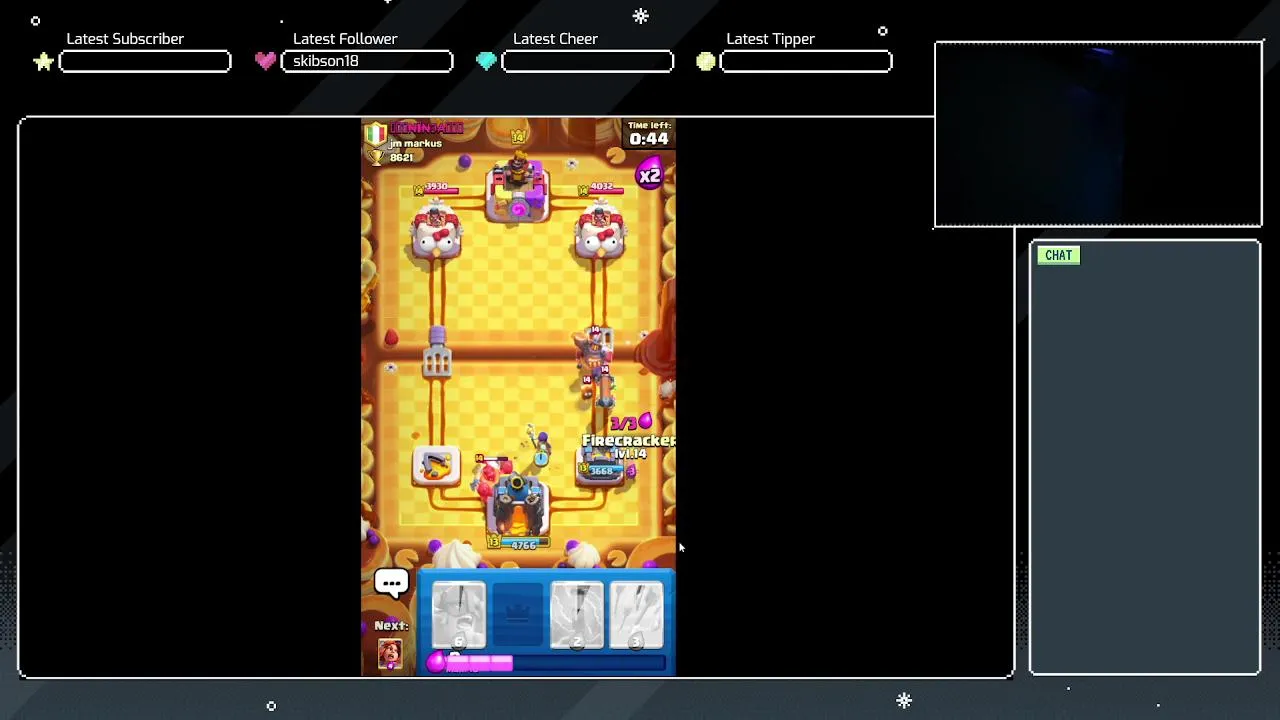
Task: Click the empty Latest Tipper field
Action: pyautogui.click(x=806, y=61)
